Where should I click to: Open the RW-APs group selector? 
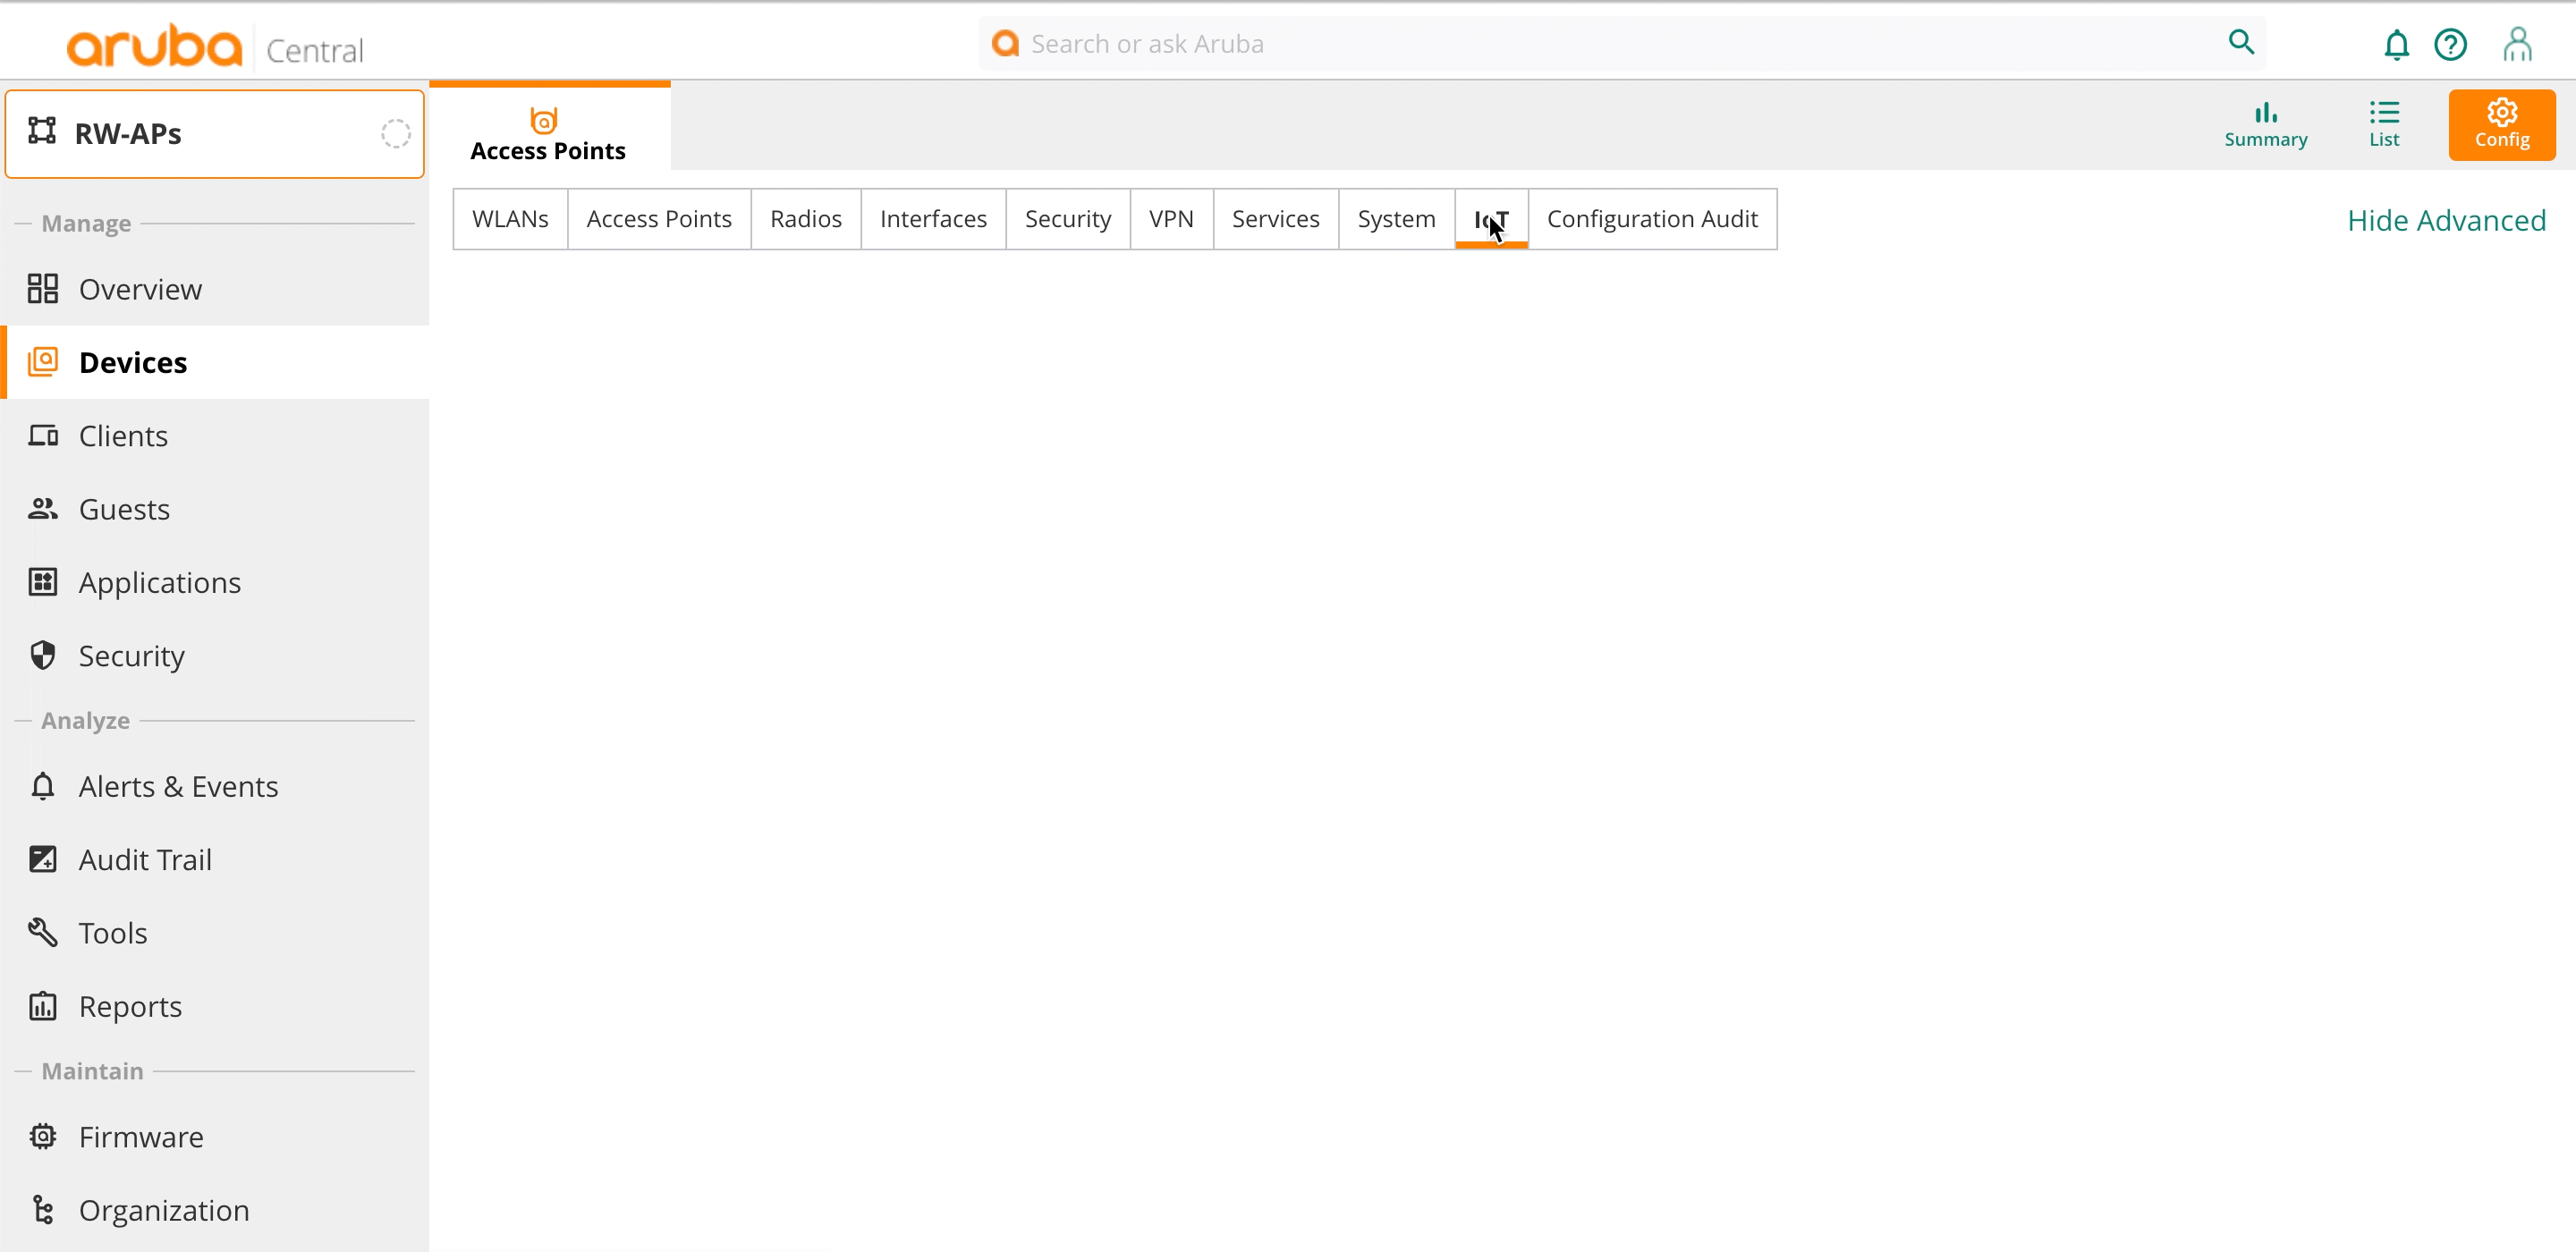(214, 133)
